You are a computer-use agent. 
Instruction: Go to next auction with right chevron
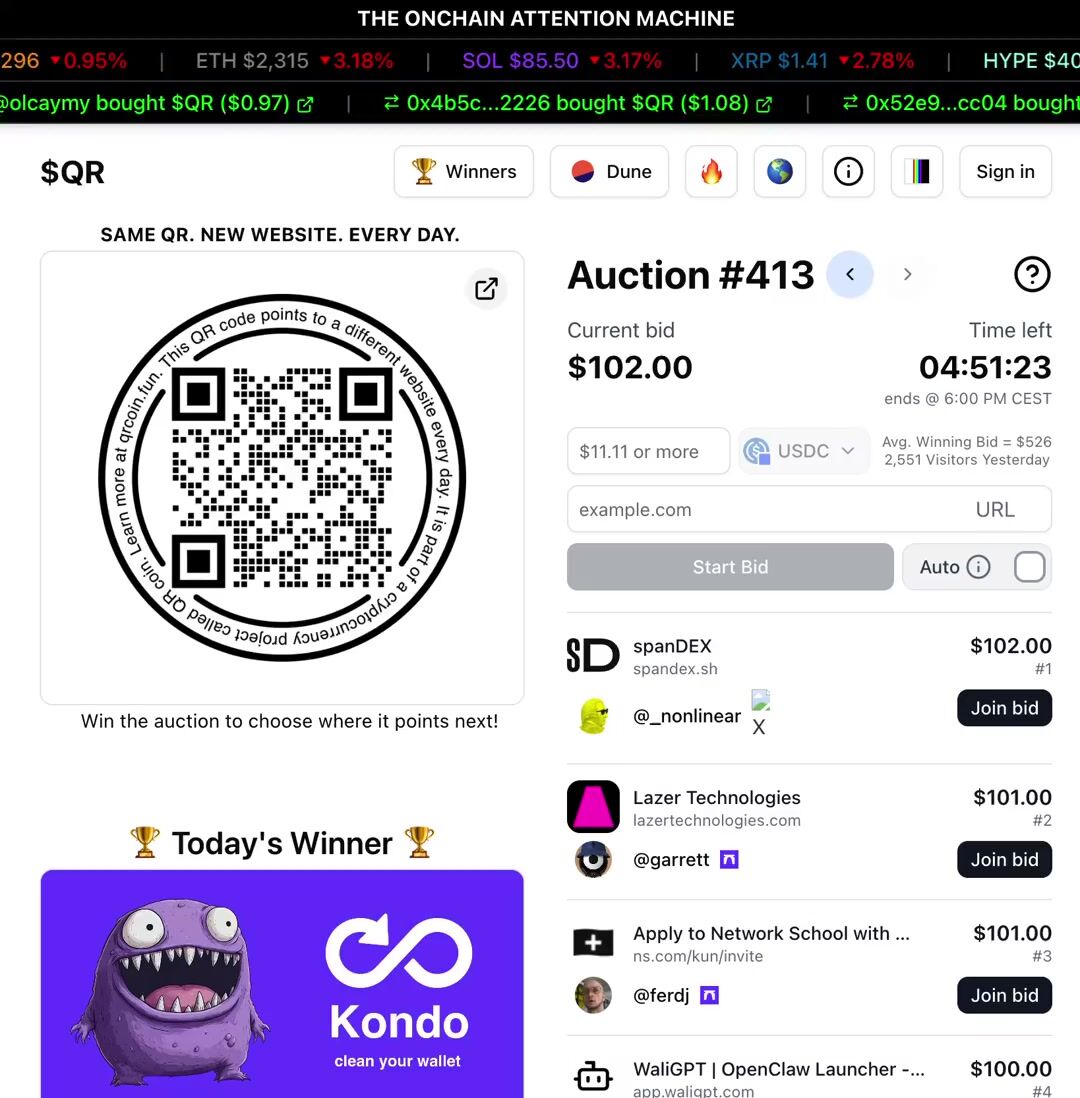908,274
